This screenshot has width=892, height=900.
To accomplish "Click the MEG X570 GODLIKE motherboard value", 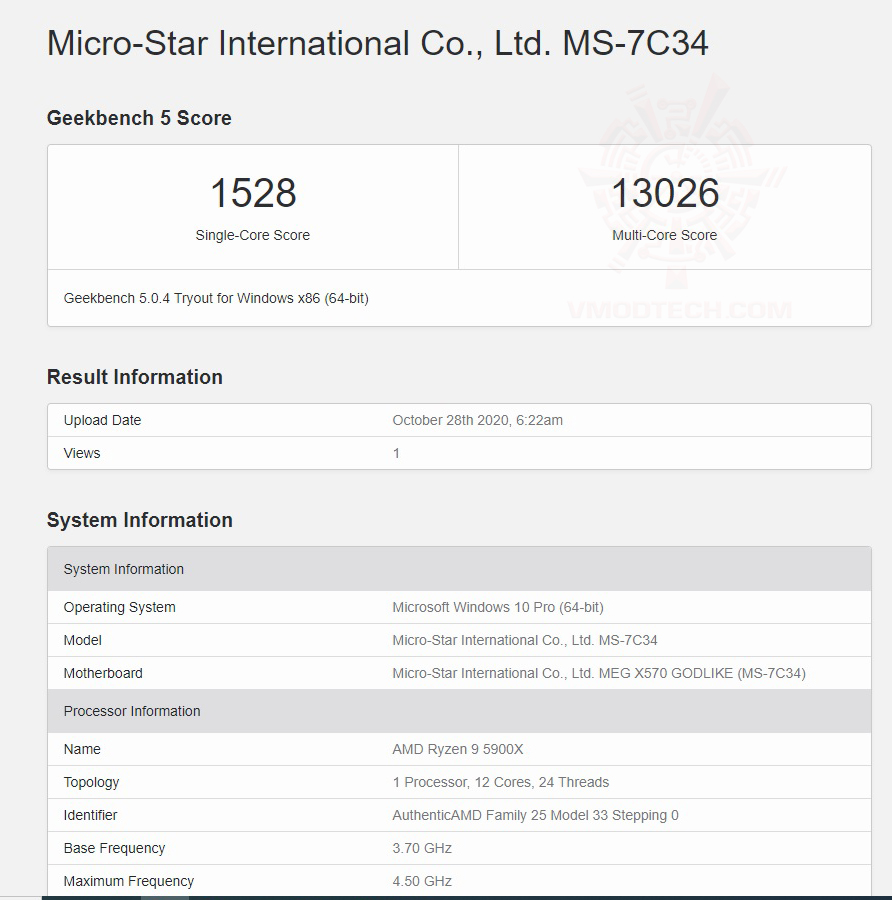I will [x=599, y=673].
